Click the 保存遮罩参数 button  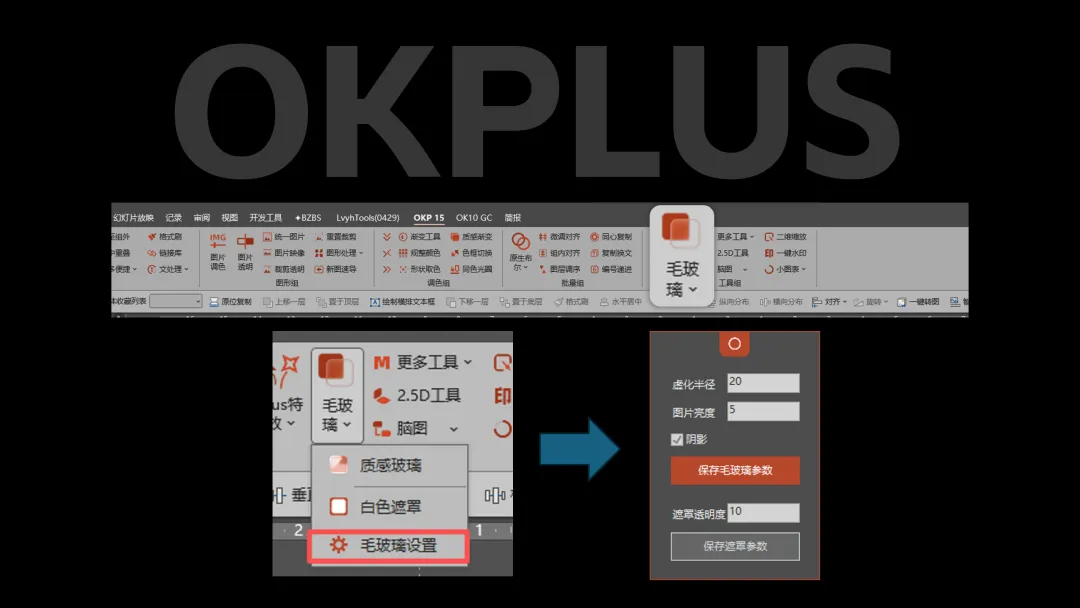pyautogui.click(x=735, y=546)
